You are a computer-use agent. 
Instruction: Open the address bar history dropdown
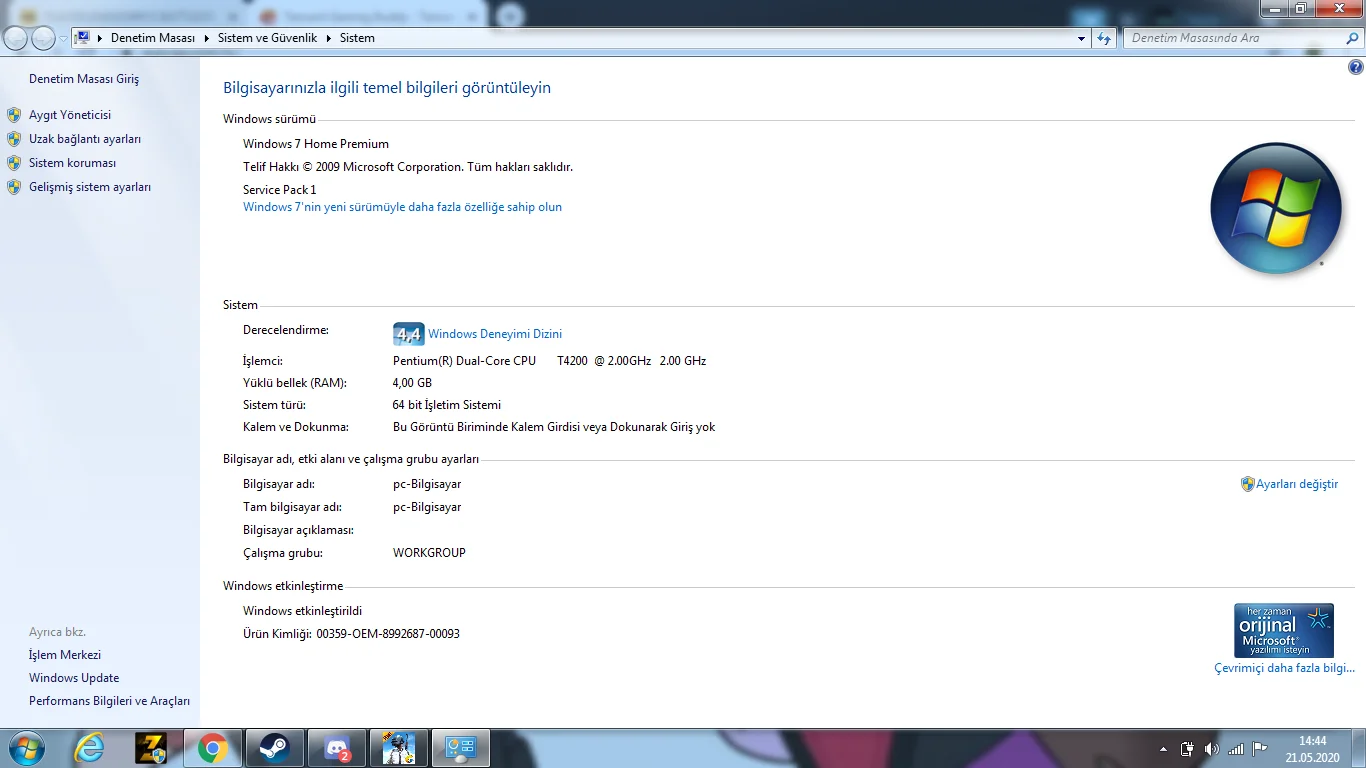(x=1081, y=39)
